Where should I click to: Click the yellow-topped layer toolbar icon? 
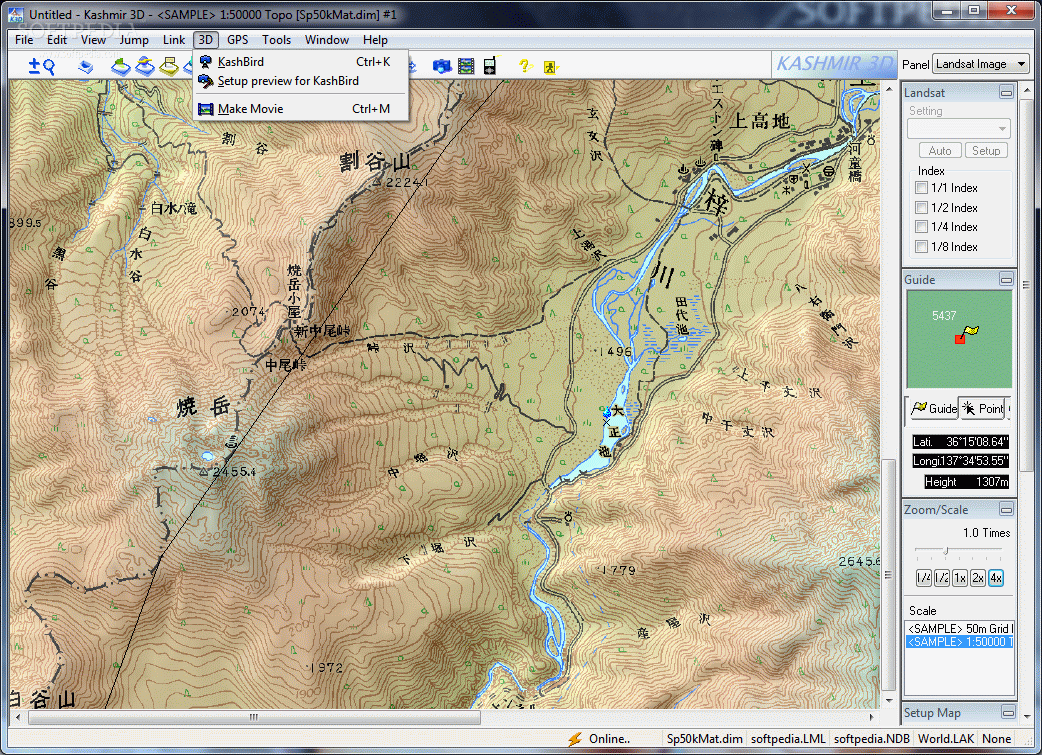(x=145, y=66)
